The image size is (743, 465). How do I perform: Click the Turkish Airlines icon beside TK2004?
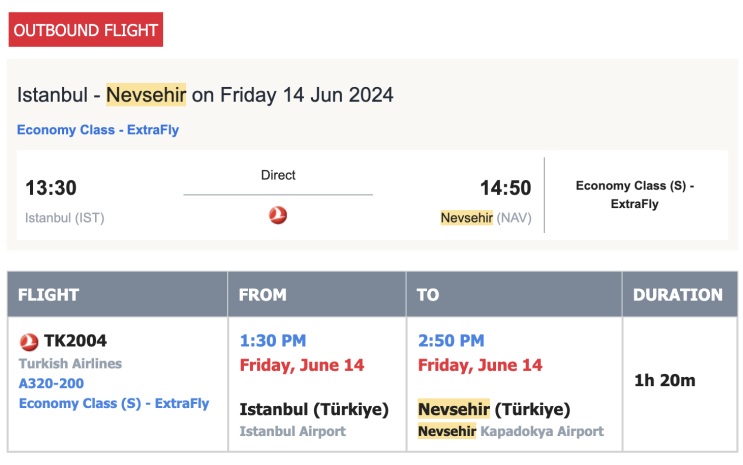(29, 341)
